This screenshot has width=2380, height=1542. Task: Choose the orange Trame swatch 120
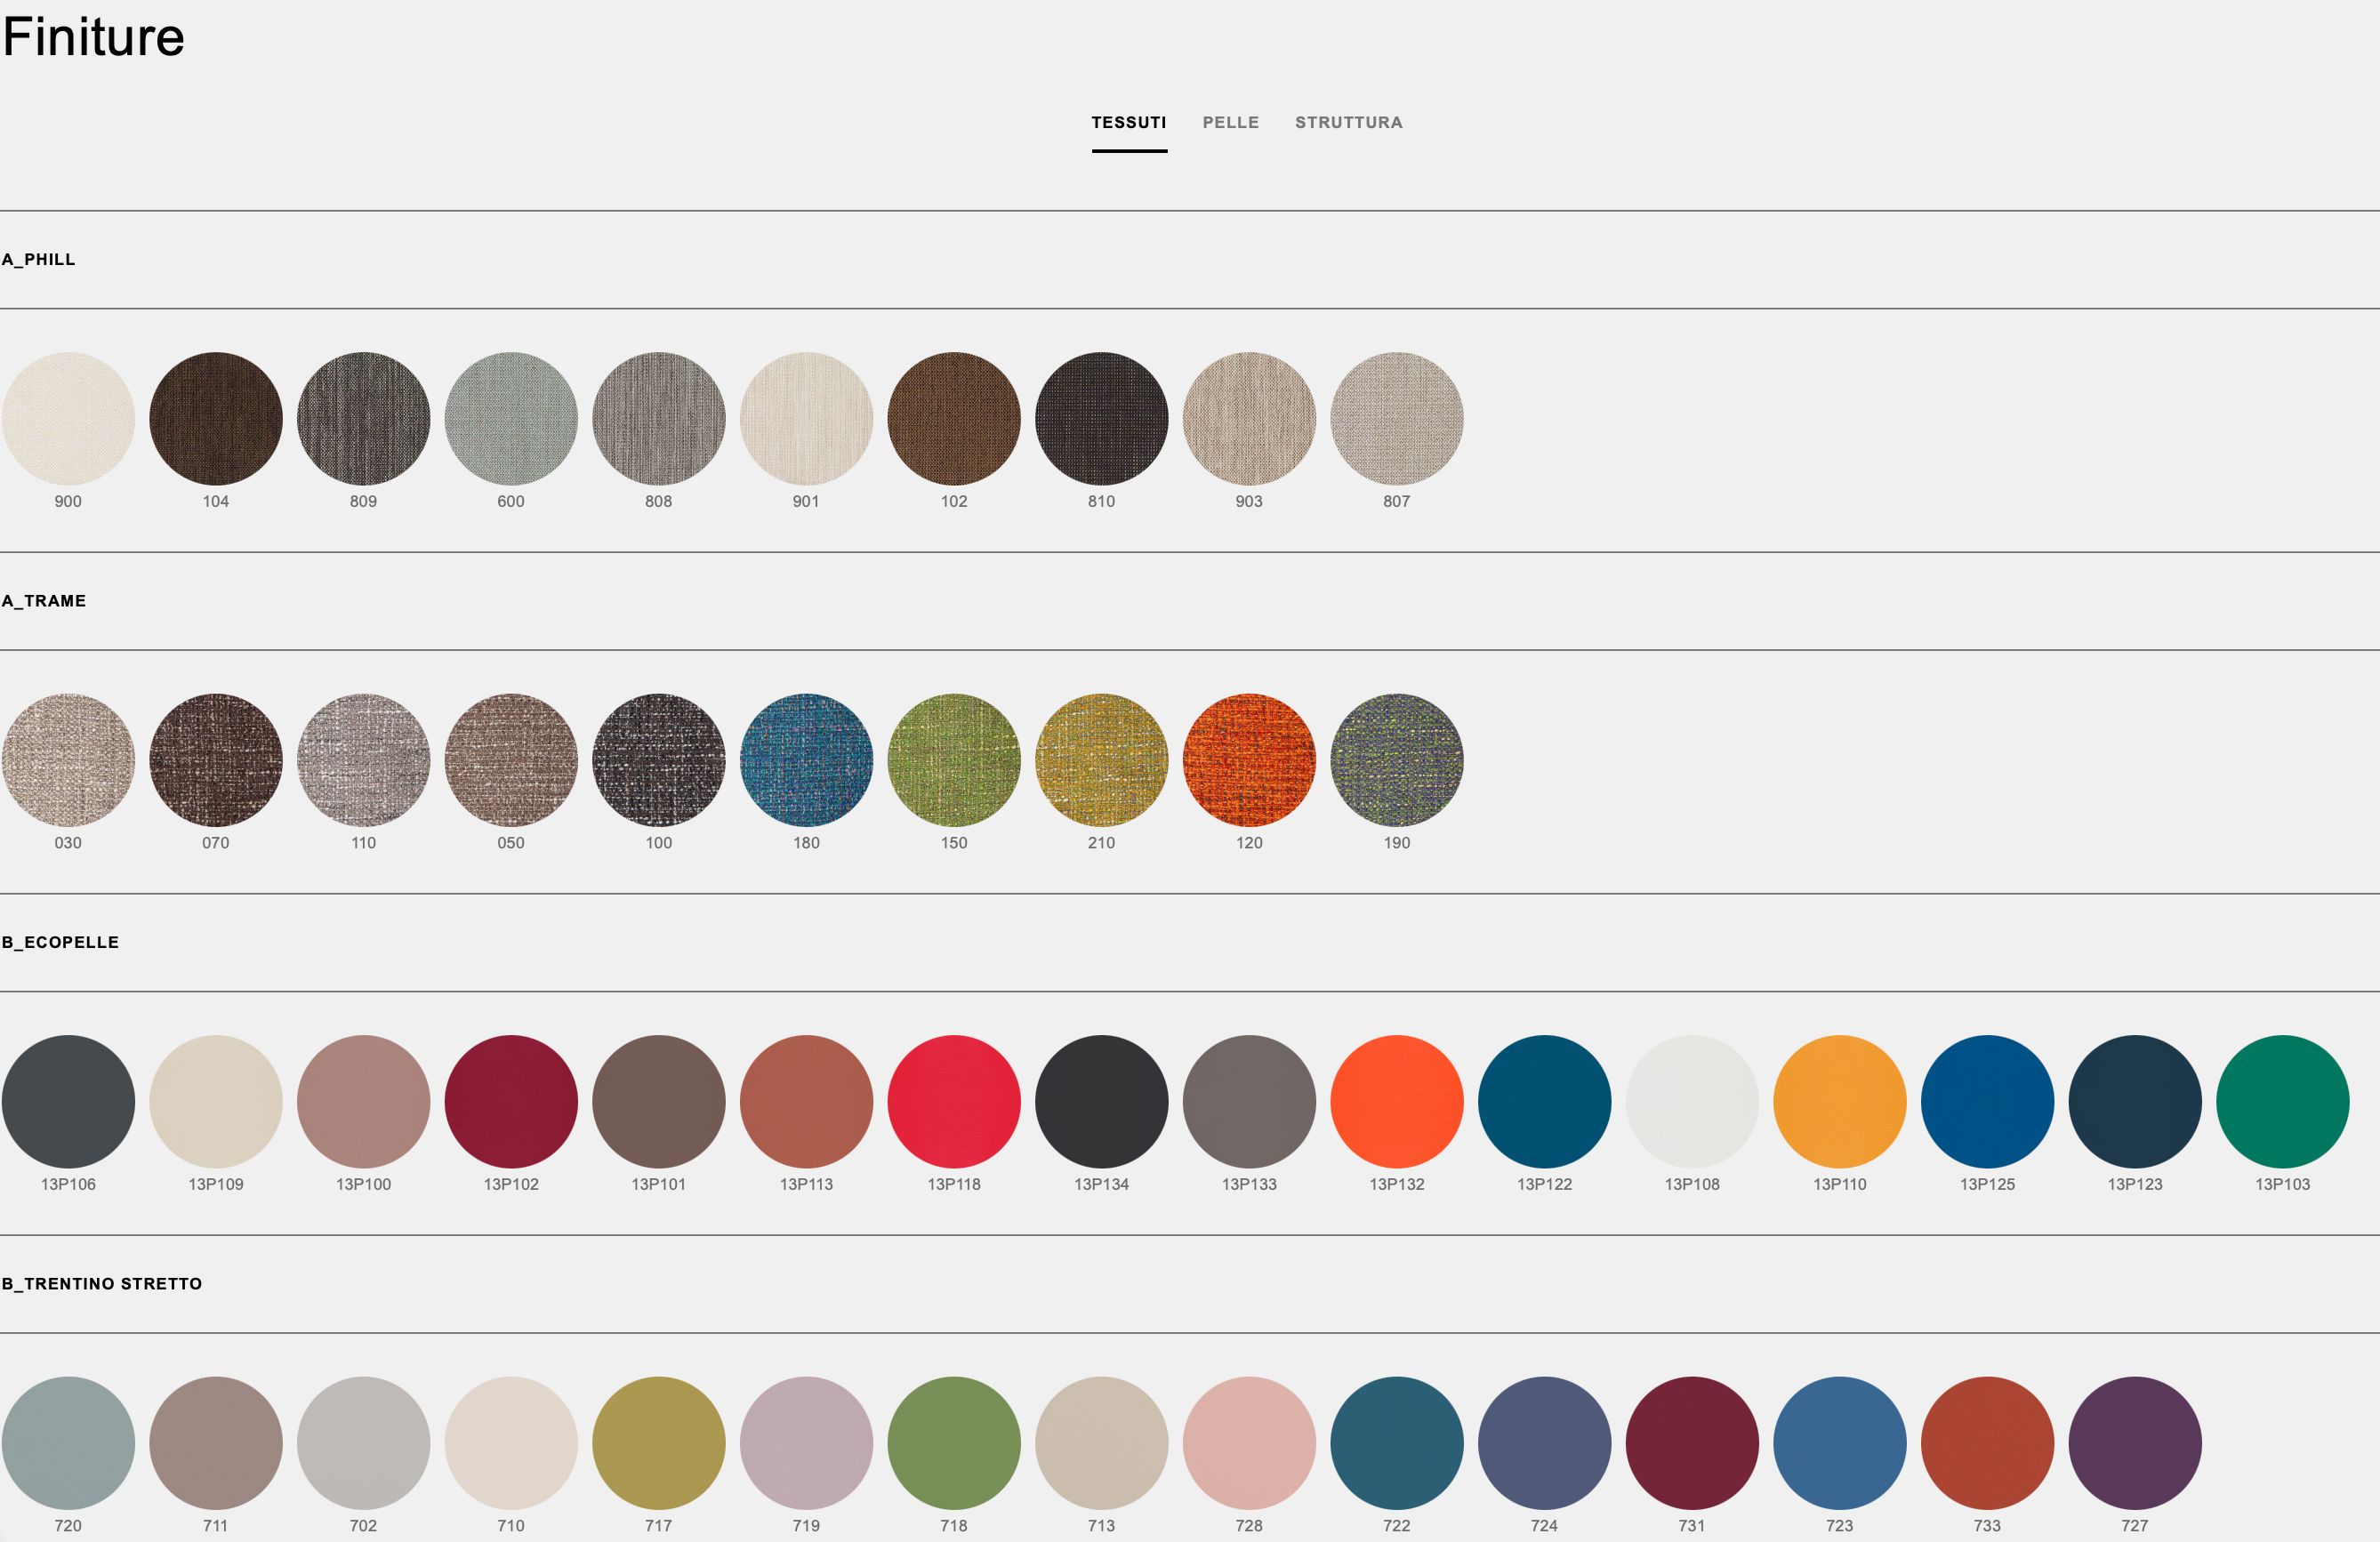pos(1249,760)
